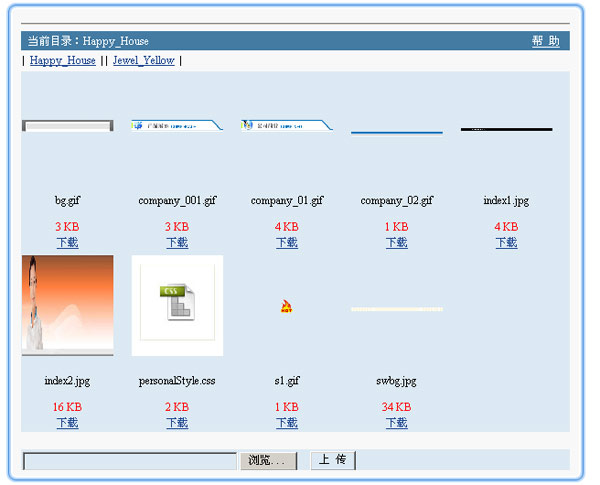Image resolution: width=600 pixels, height=485 pixels.
Task: Click the personalStyle.css file name
Action: point(177,381)
